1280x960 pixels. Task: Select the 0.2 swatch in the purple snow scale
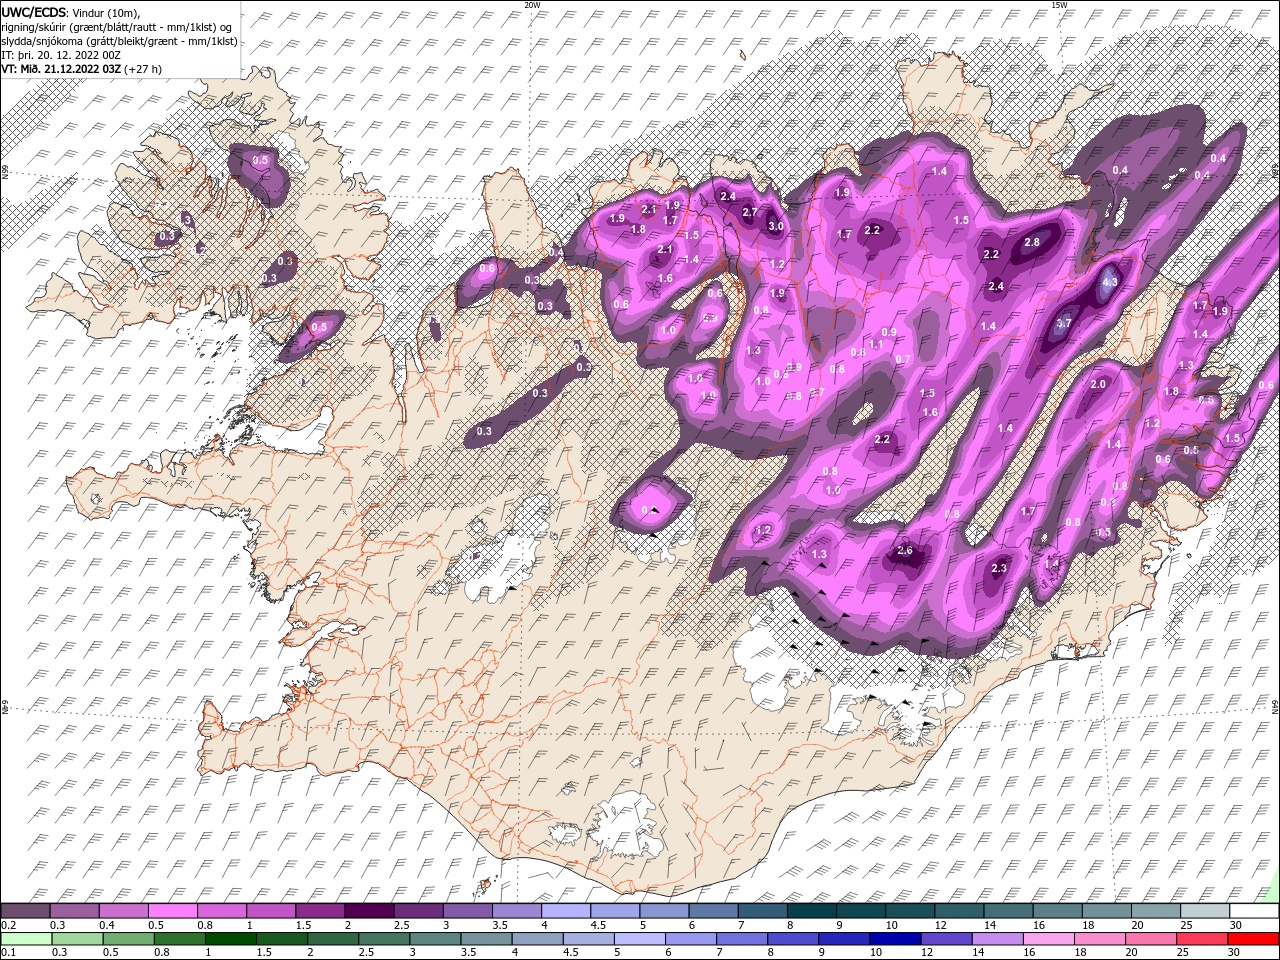tap(25, 911)
